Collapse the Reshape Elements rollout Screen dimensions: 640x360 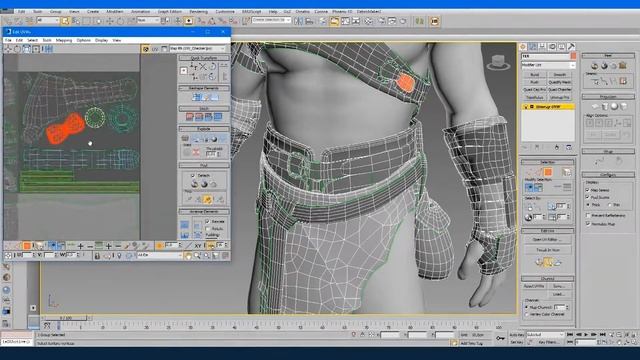(204, 88)
